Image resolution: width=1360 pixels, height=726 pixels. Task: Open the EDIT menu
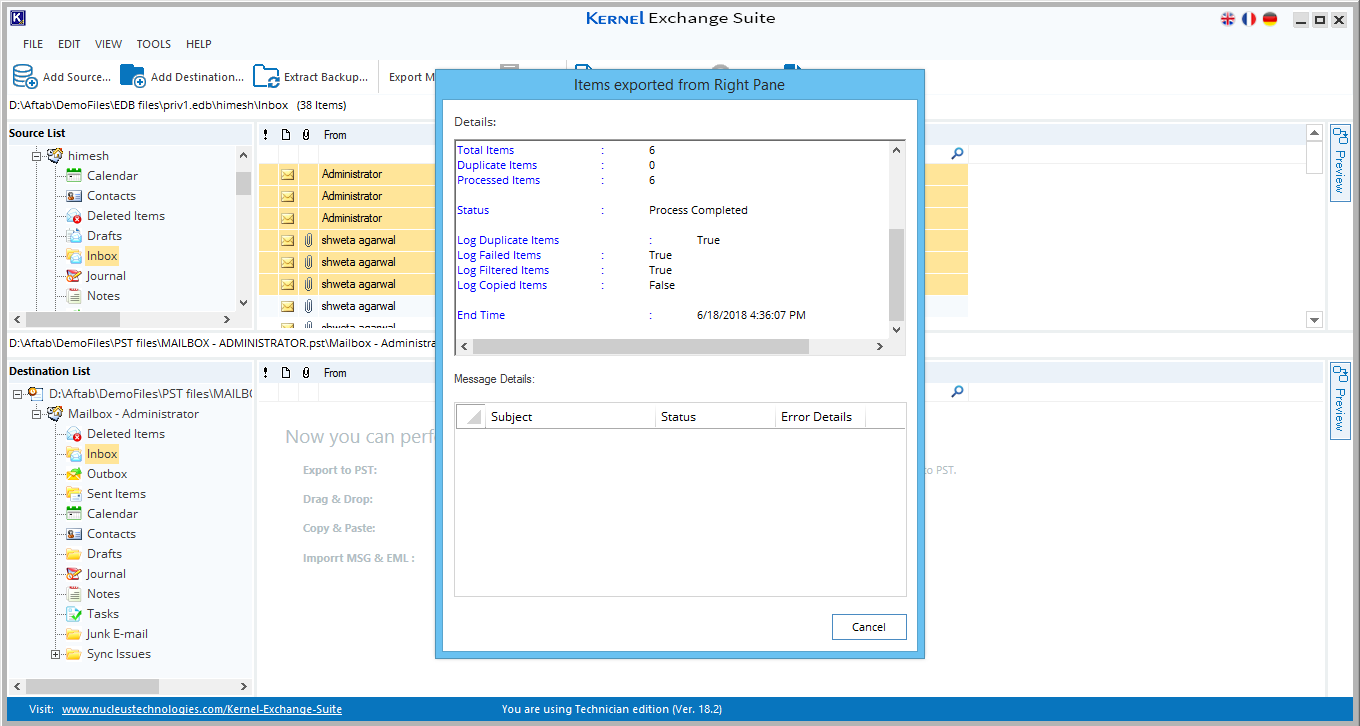69,44
